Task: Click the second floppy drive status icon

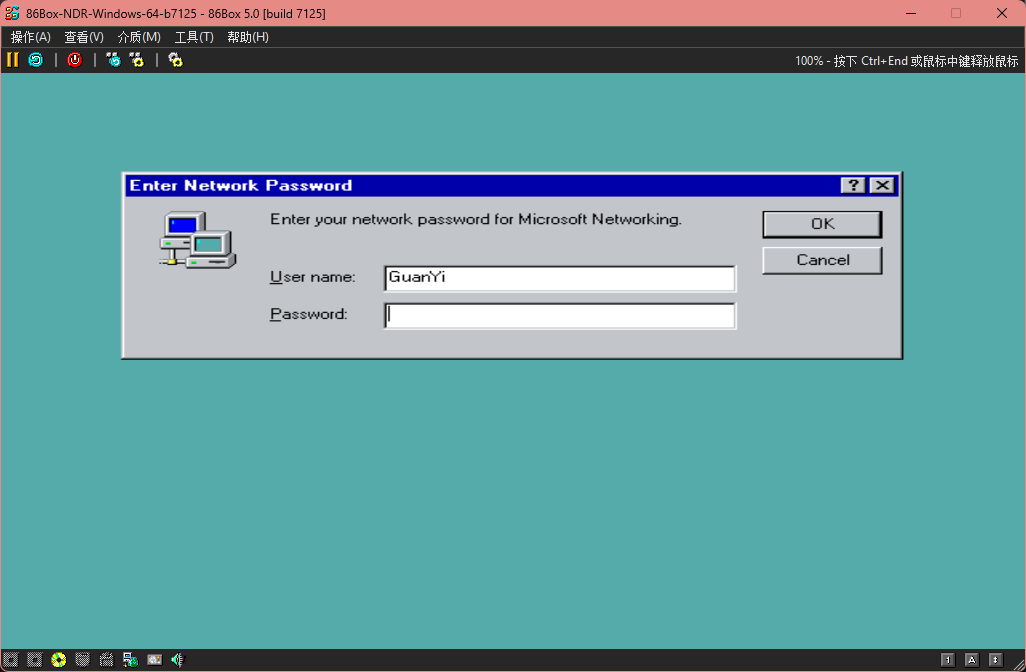Action: click(x=35, y=660)
